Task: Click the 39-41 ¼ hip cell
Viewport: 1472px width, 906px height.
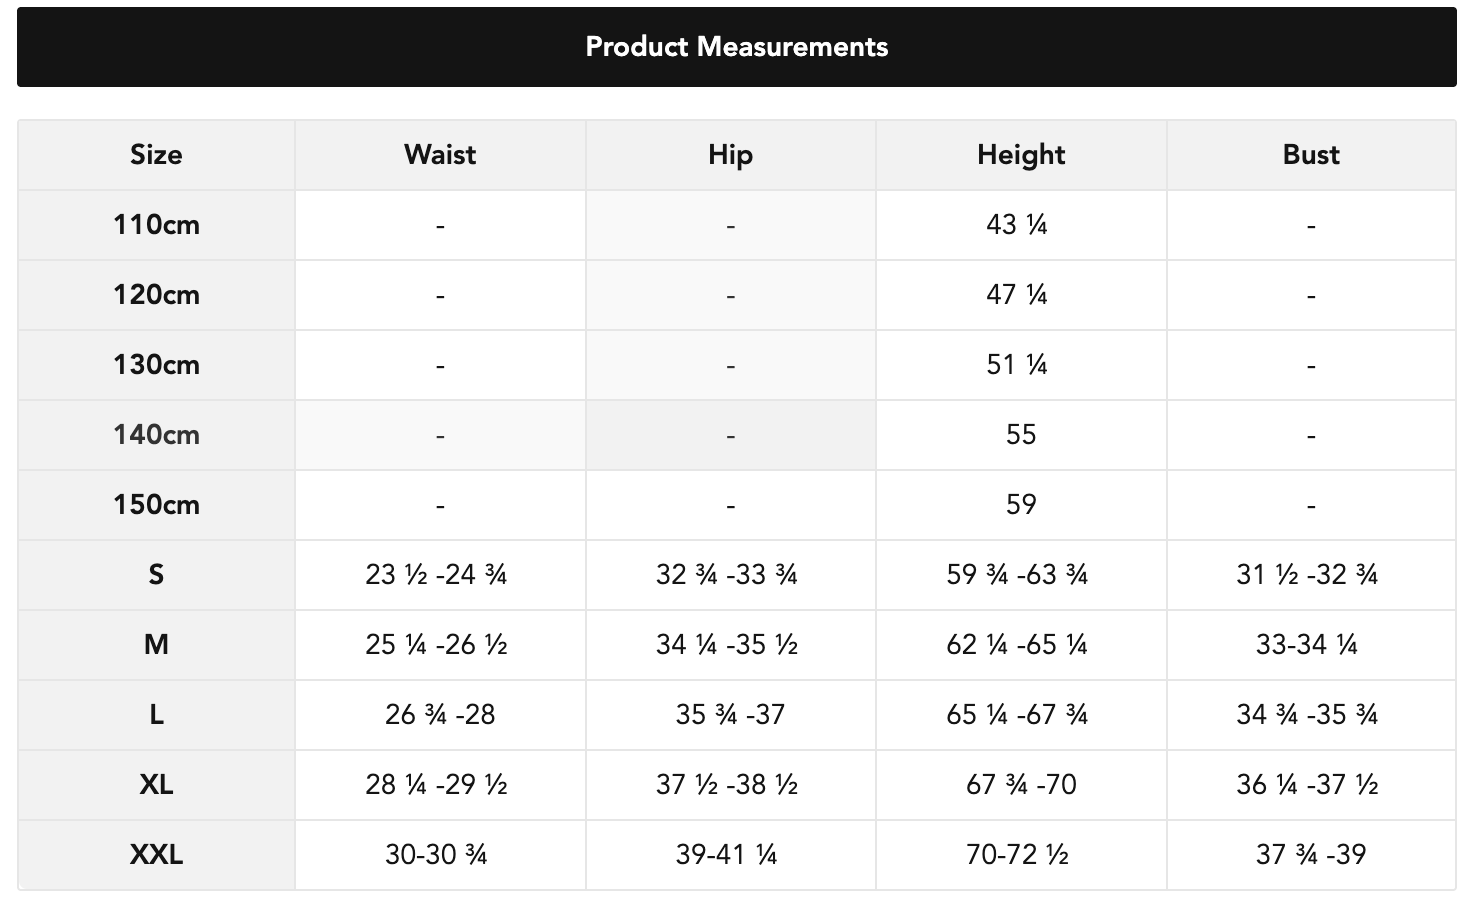Action: pos(727,855)
